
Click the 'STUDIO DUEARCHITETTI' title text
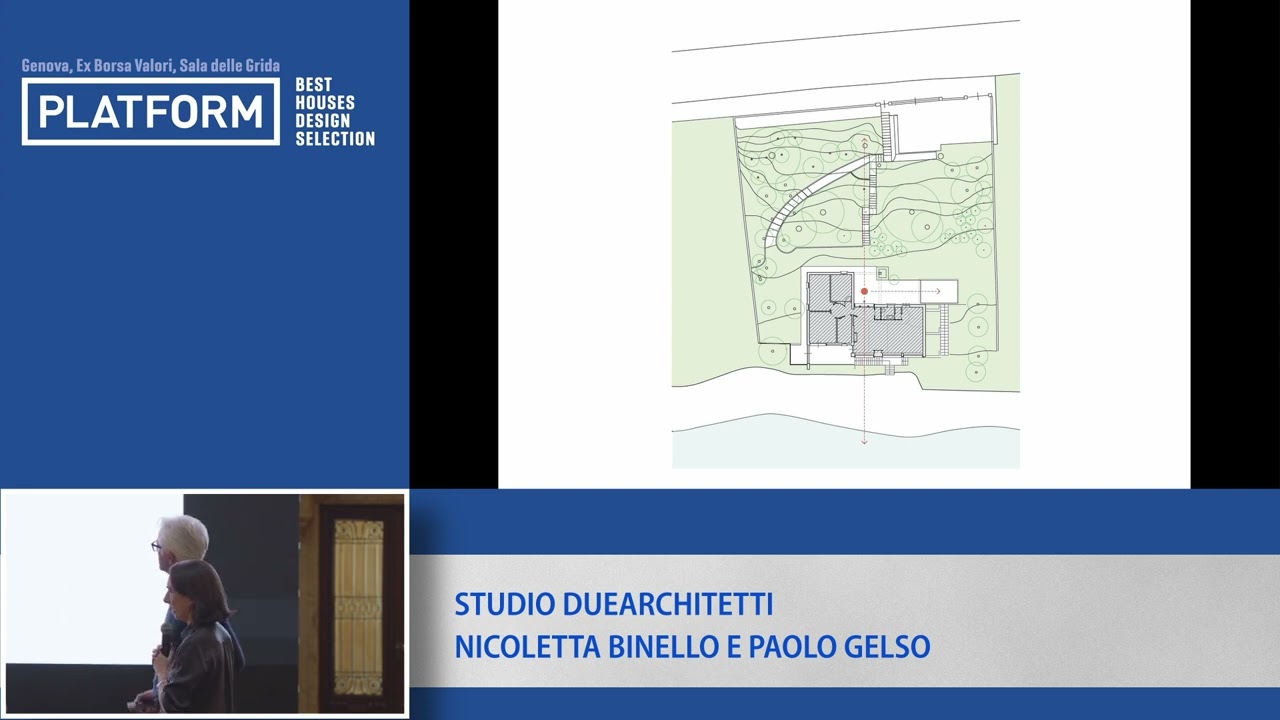pos(614,605)
